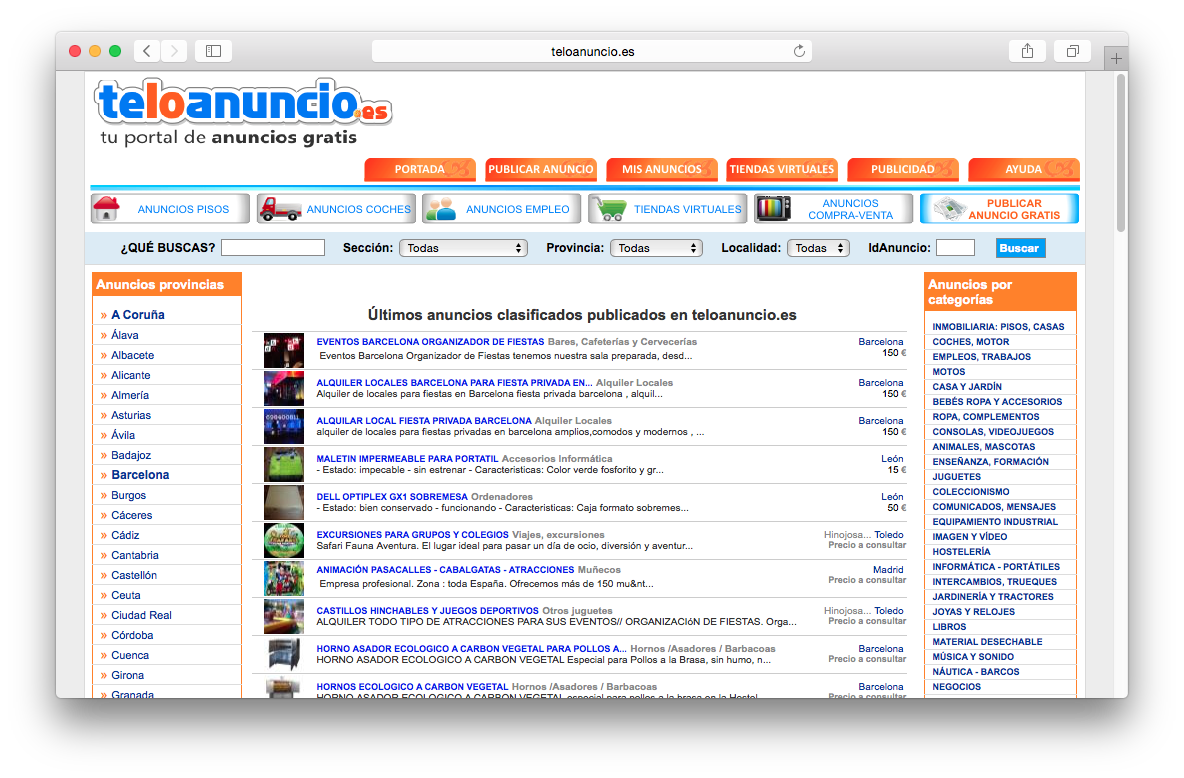1184x778 pixels.
Task: Click the Safari address bar
Action: point(592,51)
